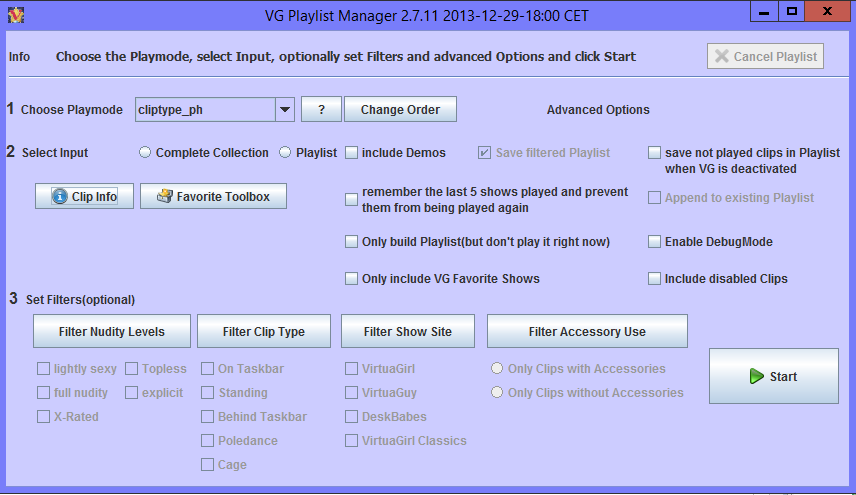Check the X-Rated filter box

[x=43, y=417]
